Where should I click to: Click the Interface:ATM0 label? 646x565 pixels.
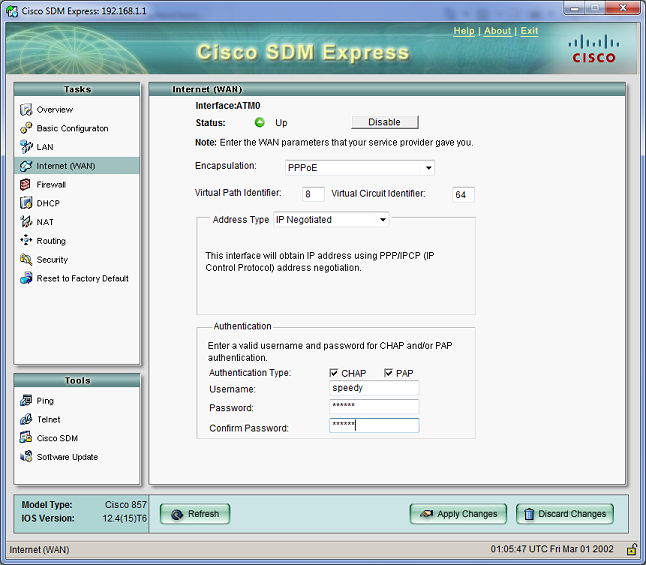click(228, 106)
